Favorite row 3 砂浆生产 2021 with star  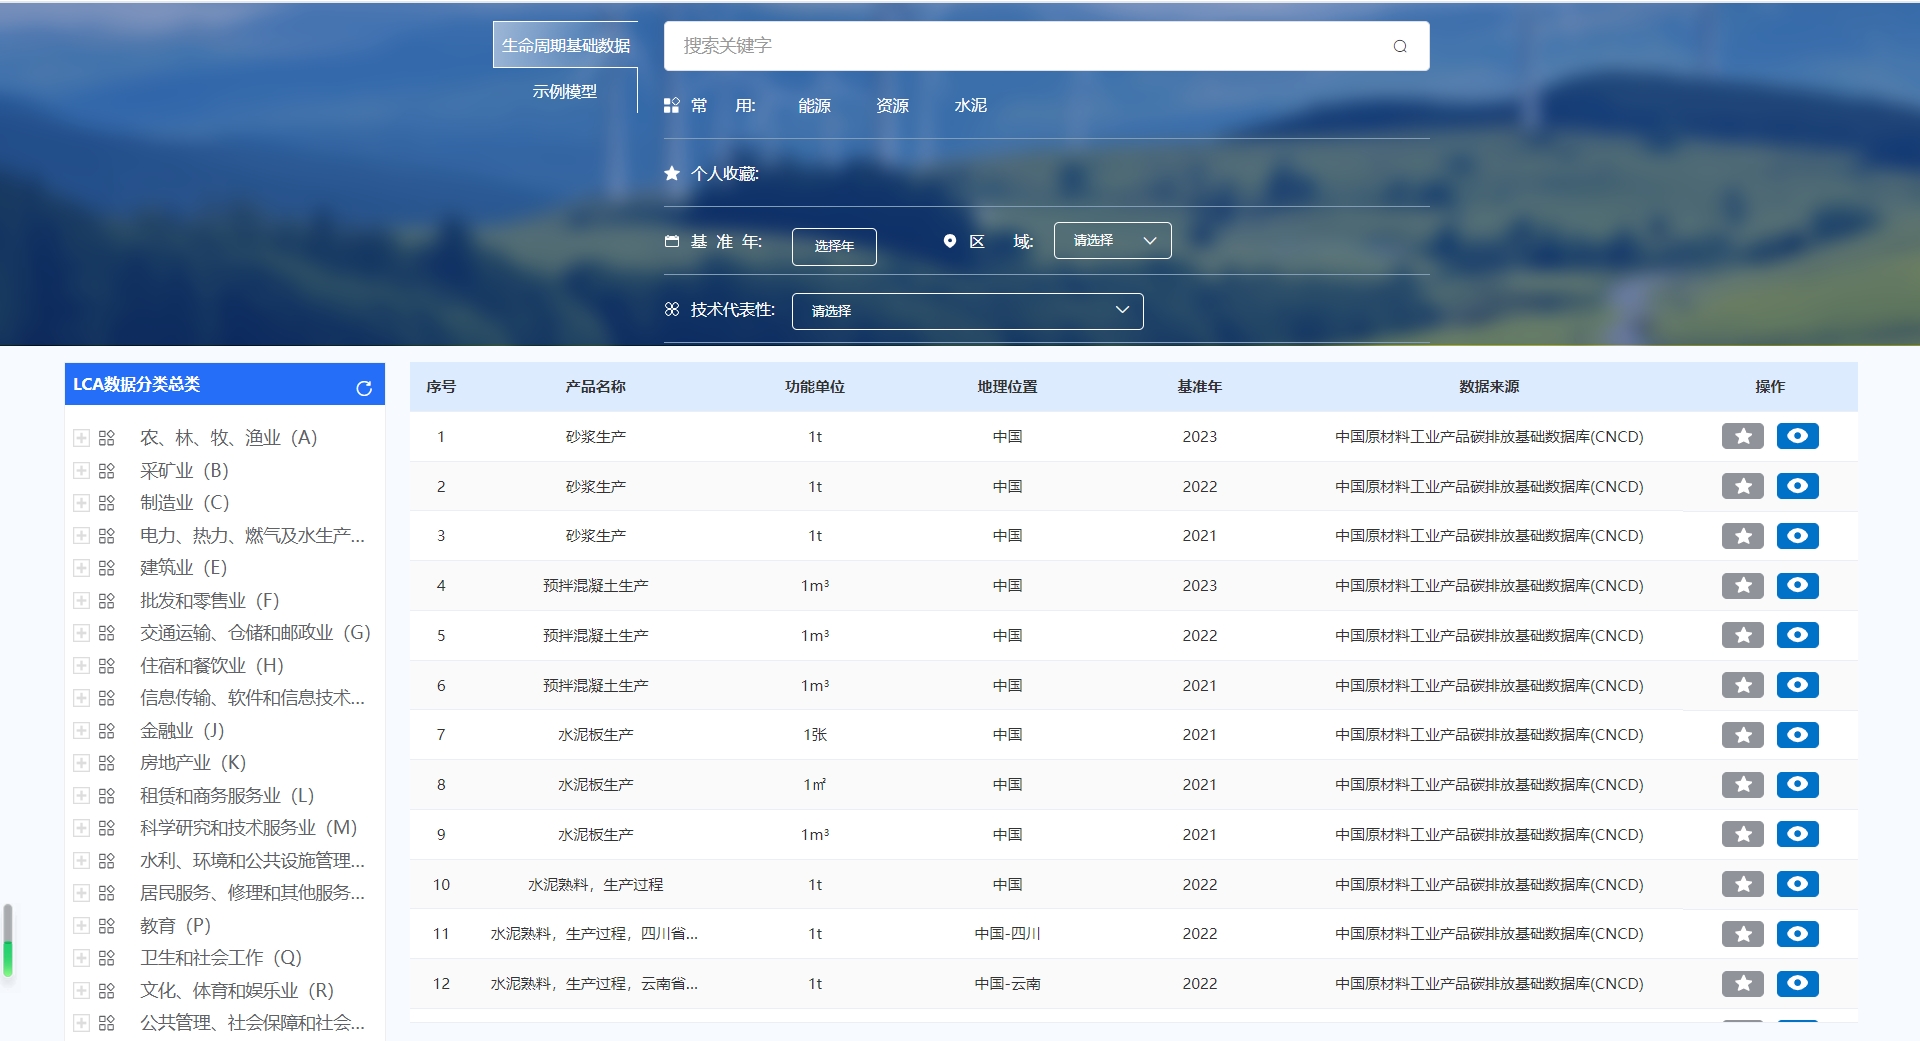tap(1743, 536)
